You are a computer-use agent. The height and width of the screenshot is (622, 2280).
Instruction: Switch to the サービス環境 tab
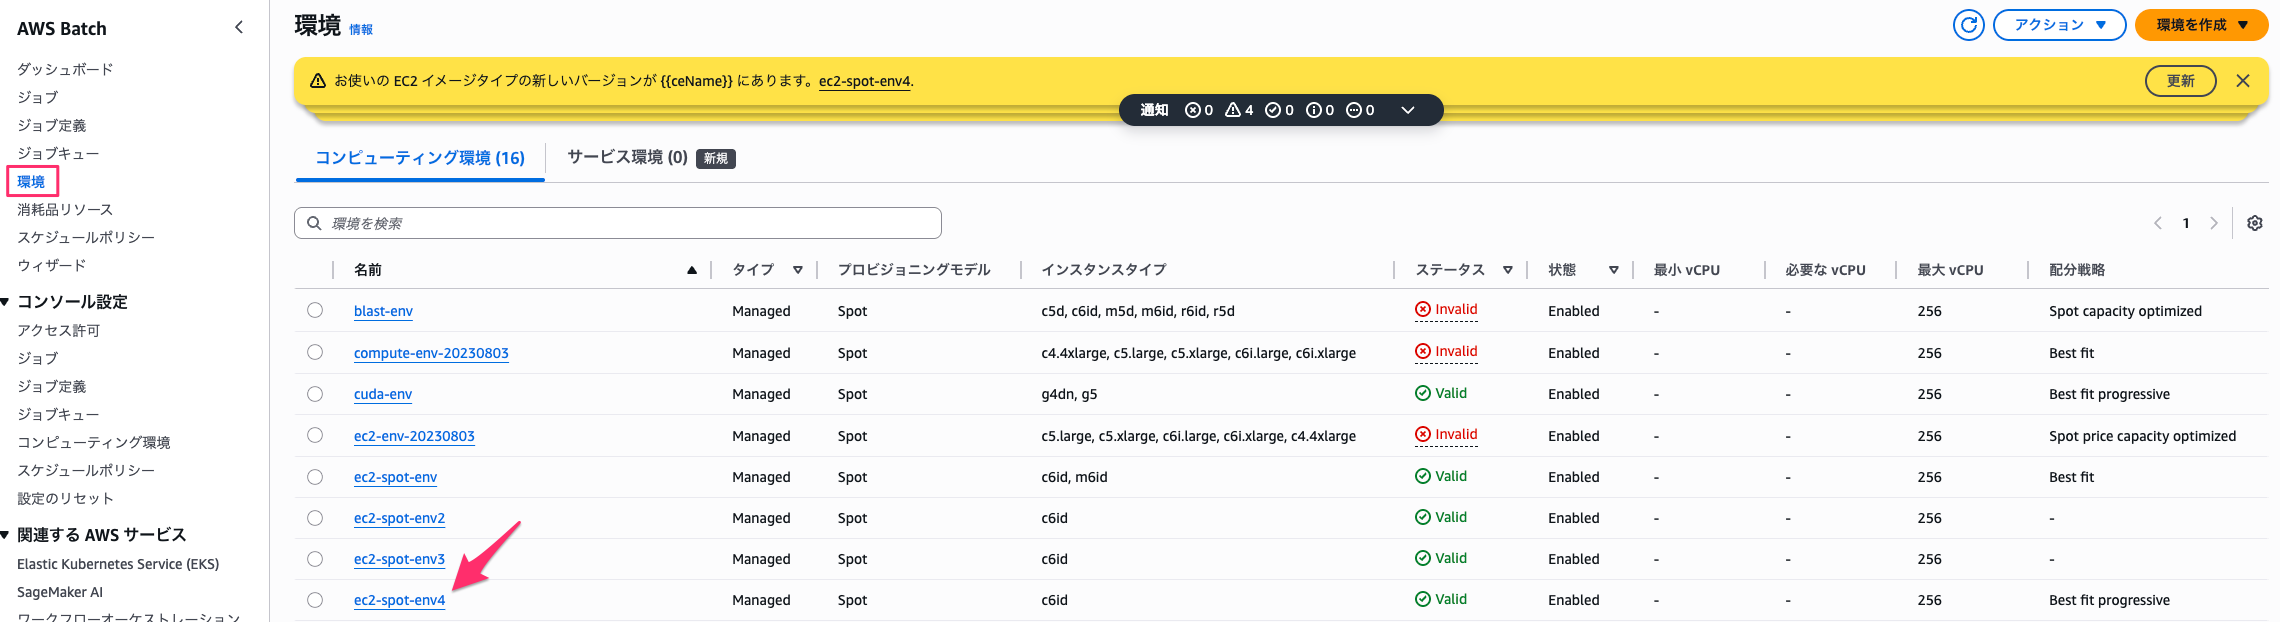coord(627,157)
